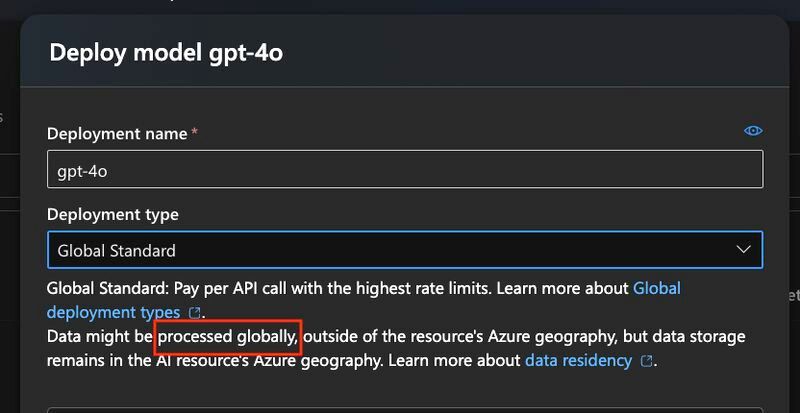Click the "gpt-4o" text inside the name field
Image resolution: width=800 pixels, height=413 pixels.
pos(82,170)
